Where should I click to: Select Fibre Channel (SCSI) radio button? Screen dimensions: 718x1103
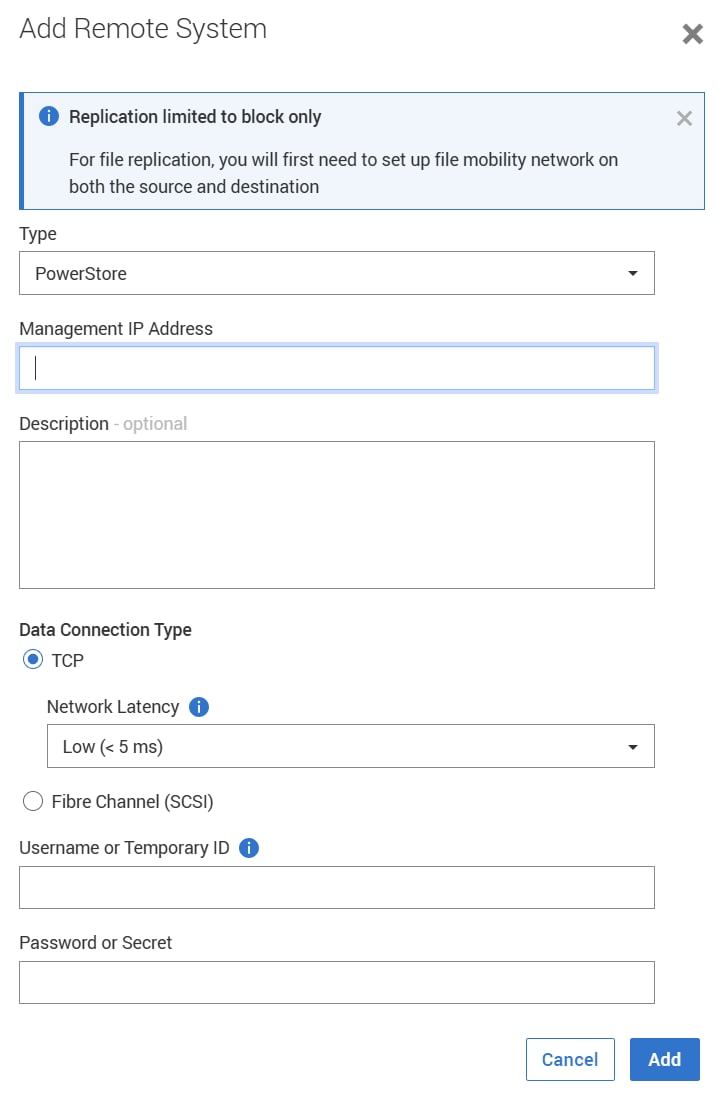pyautogui.click(x=33, y=801)
